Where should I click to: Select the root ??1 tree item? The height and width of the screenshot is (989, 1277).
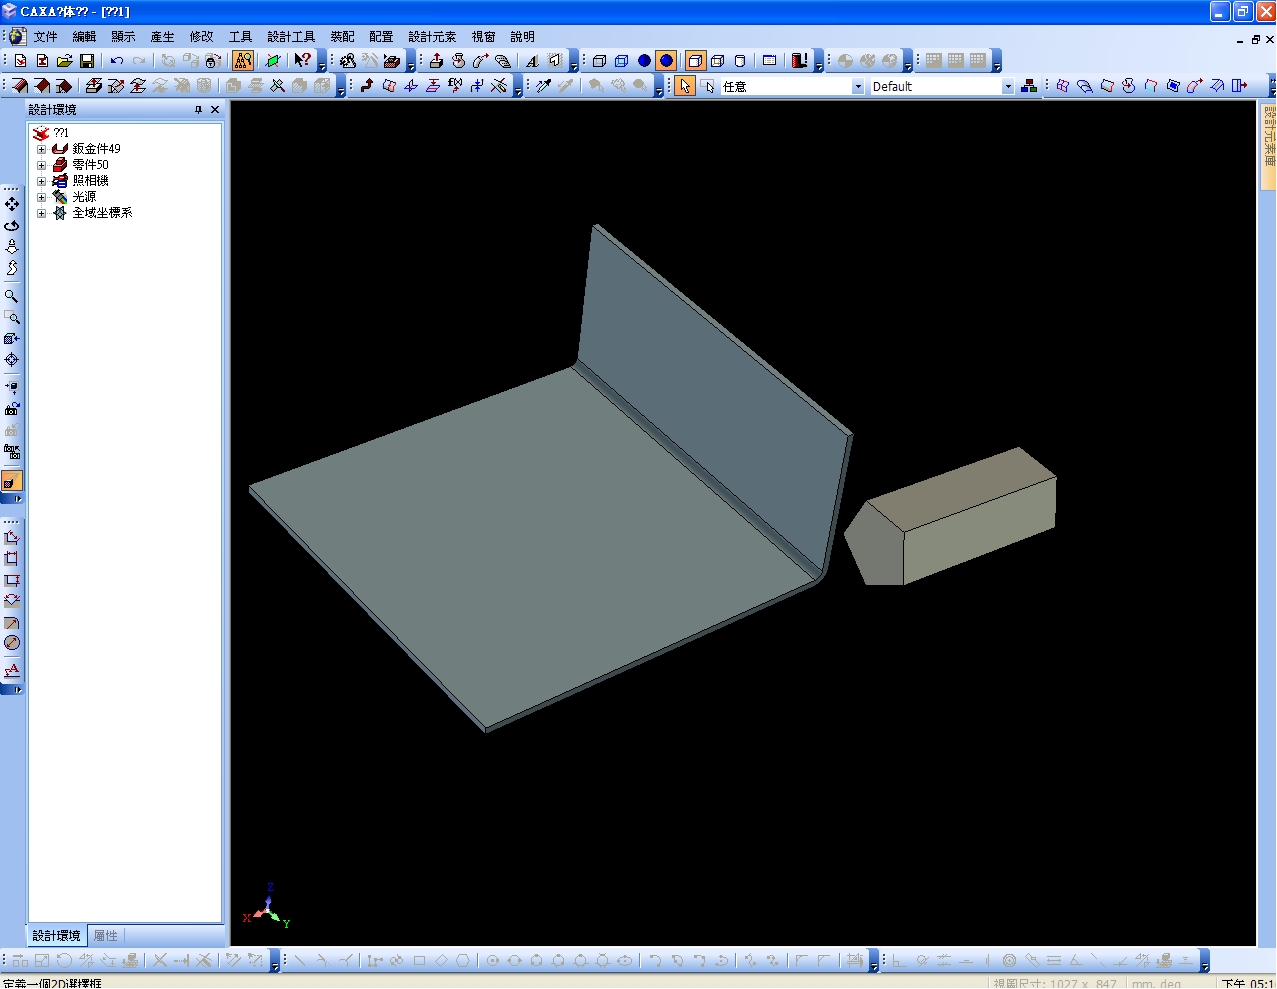point(61,133)
